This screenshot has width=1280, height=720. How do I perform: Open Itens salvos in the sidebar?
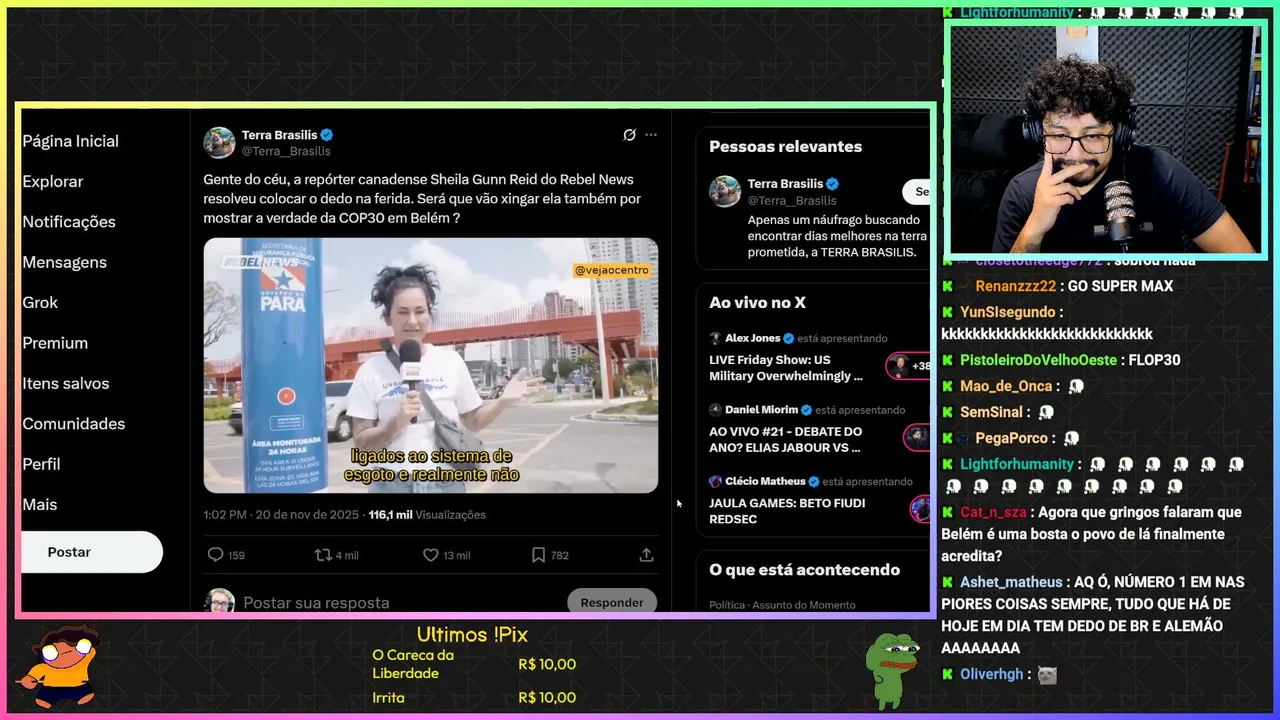click(x=66, y=383)
